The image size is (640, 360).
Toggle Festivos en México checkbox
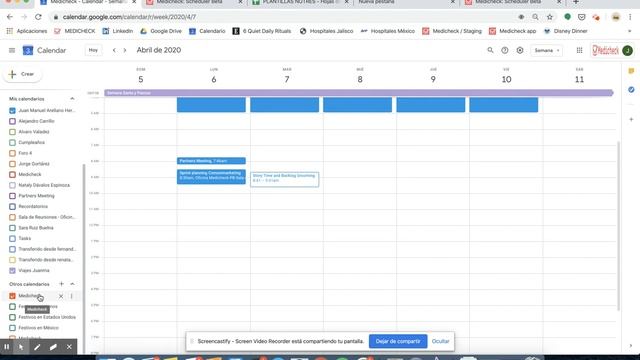pos(12,328)
